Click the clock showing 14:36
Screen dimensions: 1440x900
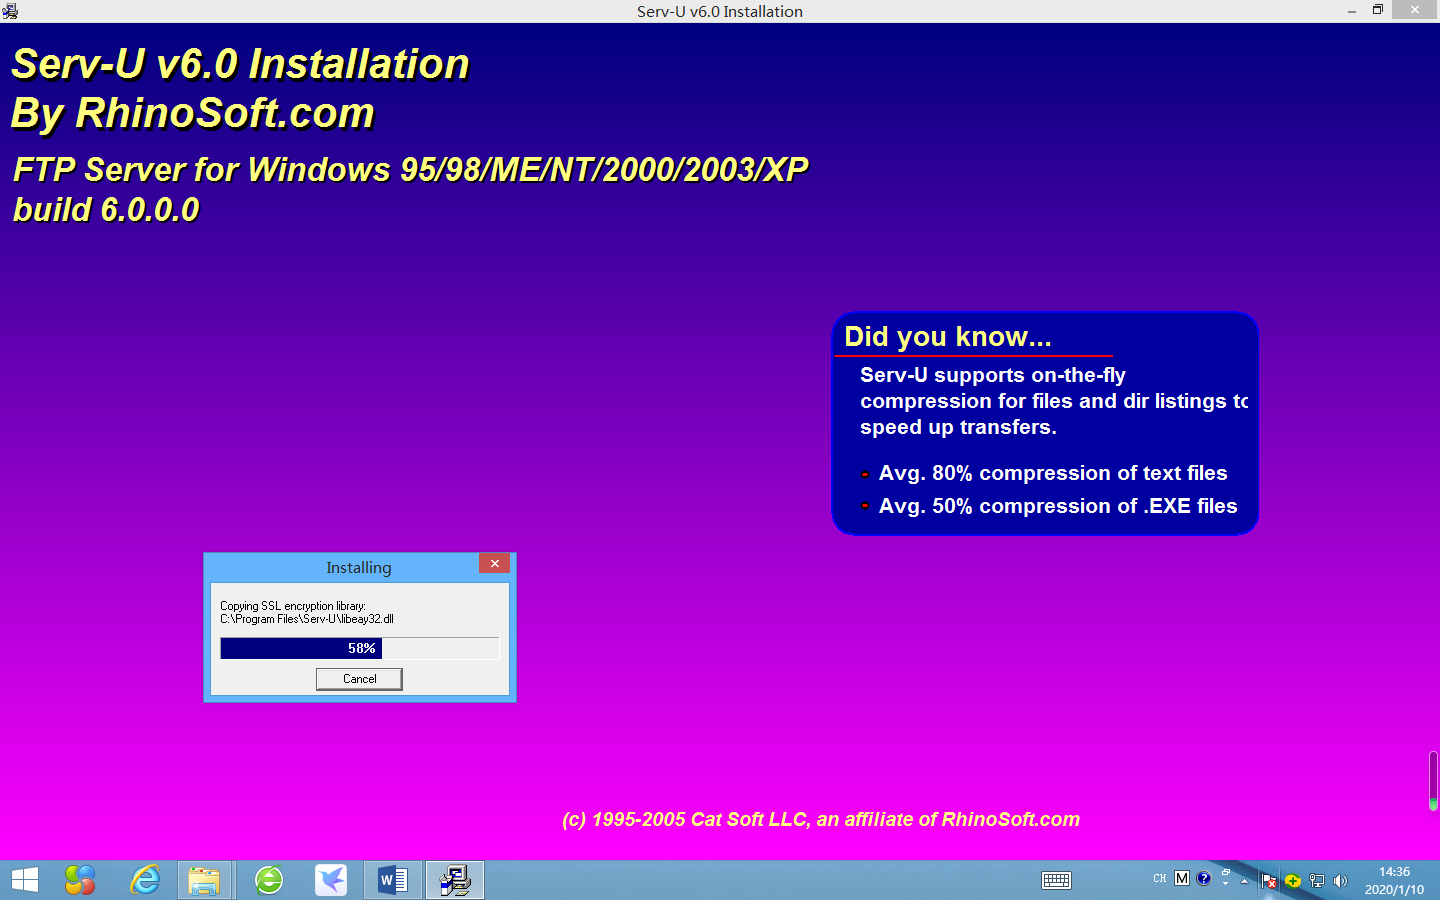tap(1394, 872)
